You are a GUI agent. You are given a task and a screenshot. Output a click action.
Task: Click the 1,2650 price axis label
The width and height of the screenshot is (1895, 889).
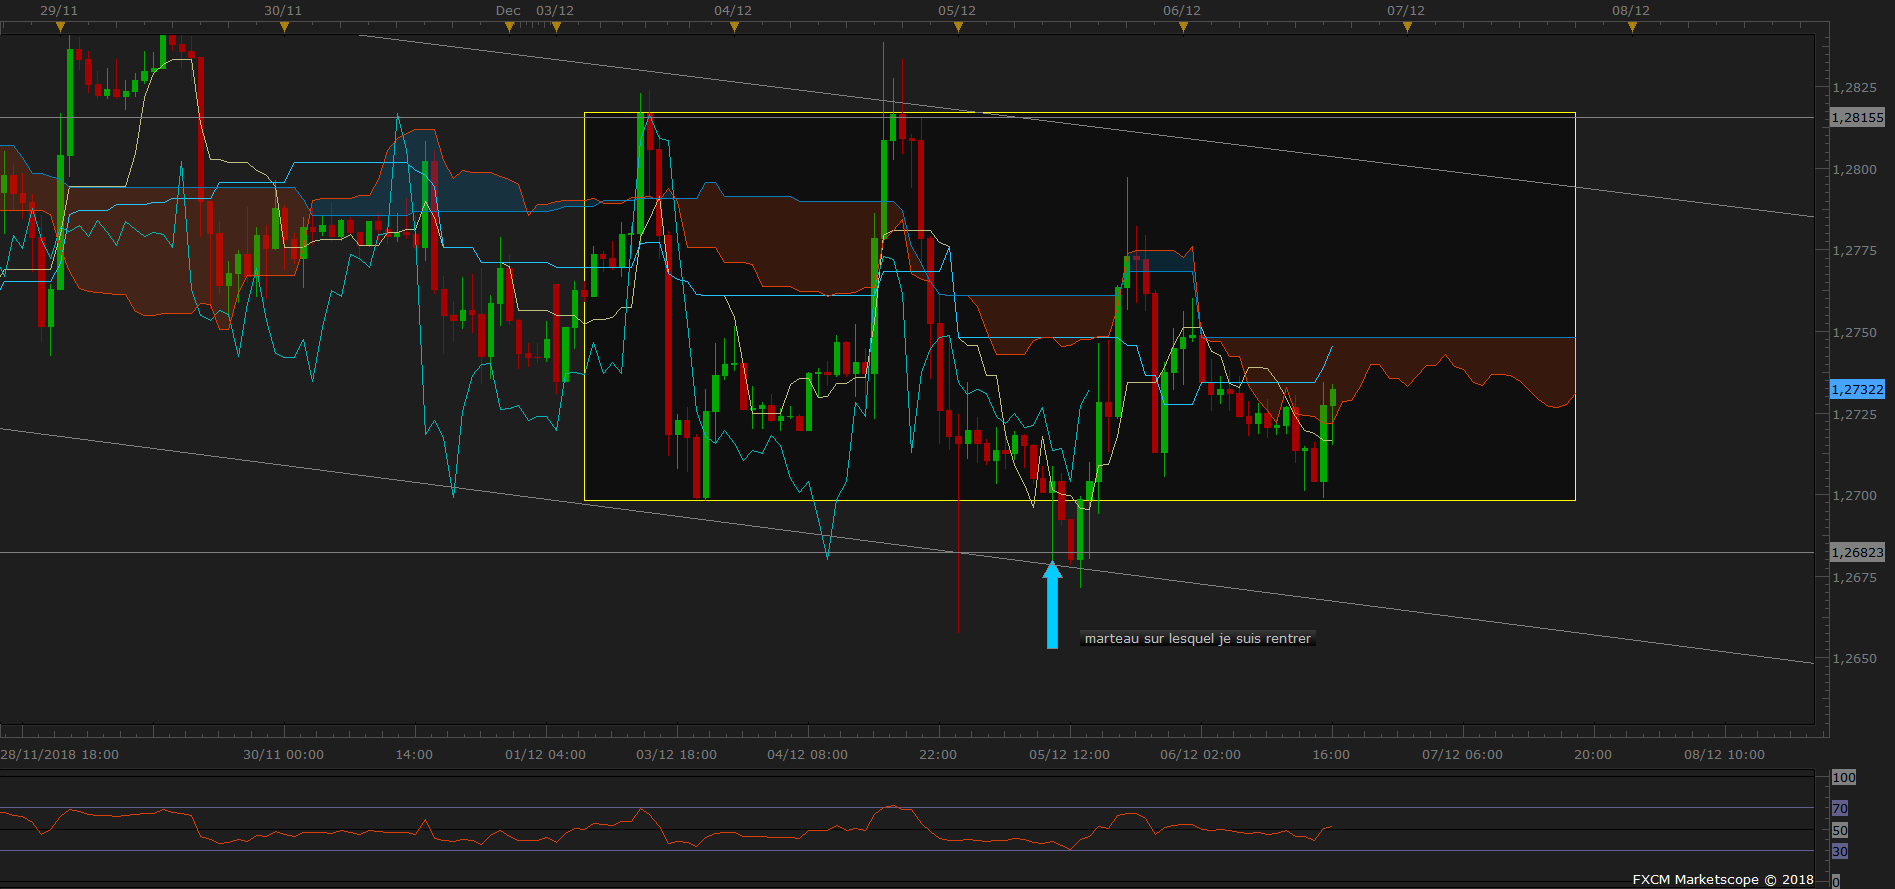[1855, 659]
